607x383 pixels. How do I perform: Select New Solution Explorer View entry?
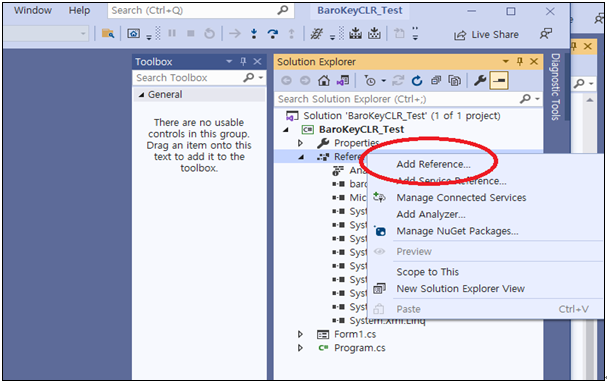[460, 289]
